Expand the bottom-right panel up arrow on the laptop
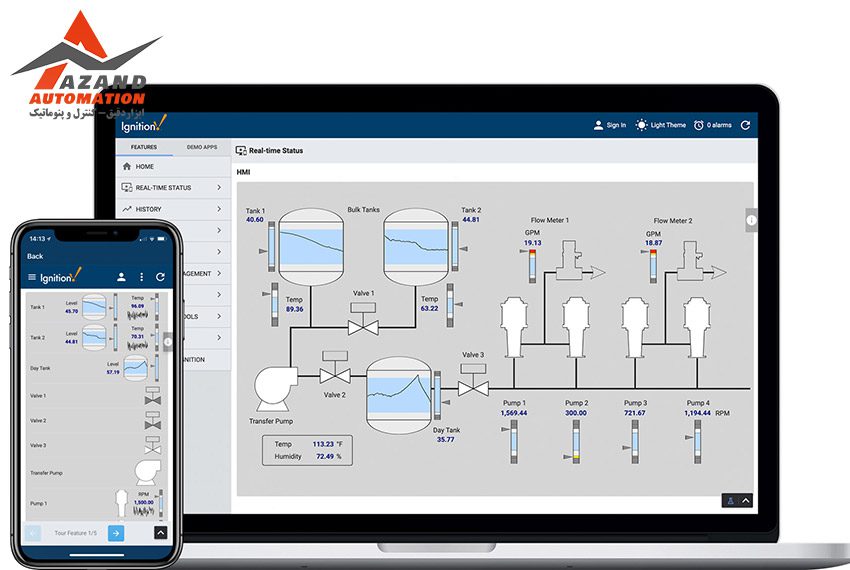The image size is (850, 570). [x=746, y=501]
